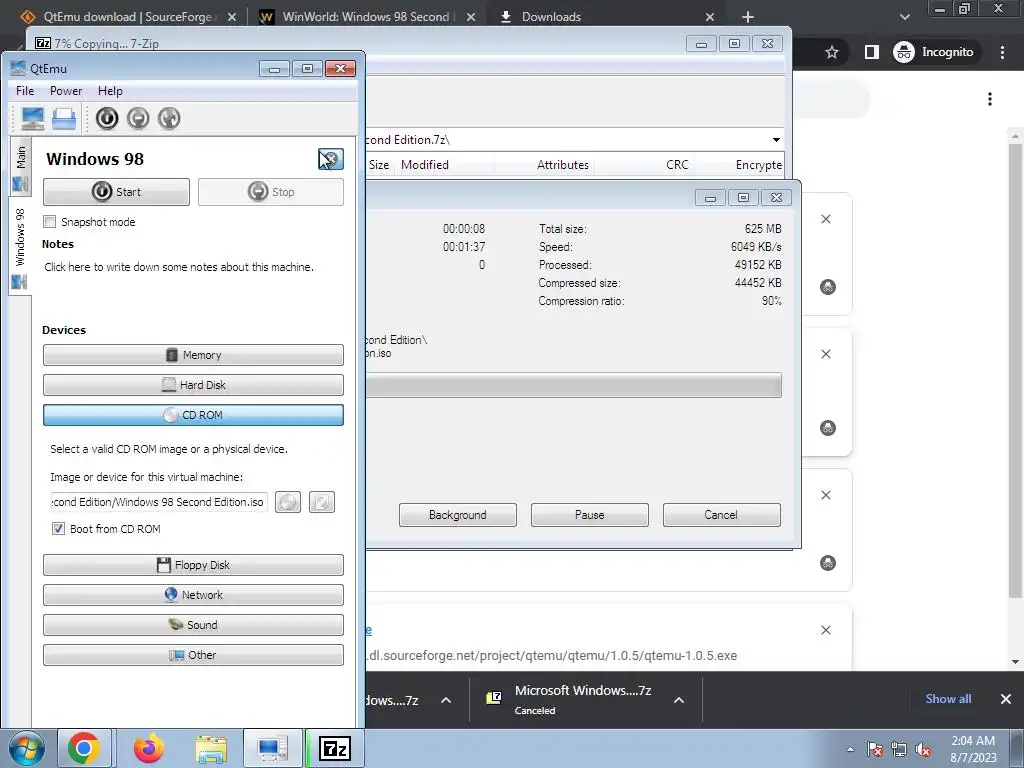
Task: Expand the Hard Disk device section
Action: (x=193, y=385)
